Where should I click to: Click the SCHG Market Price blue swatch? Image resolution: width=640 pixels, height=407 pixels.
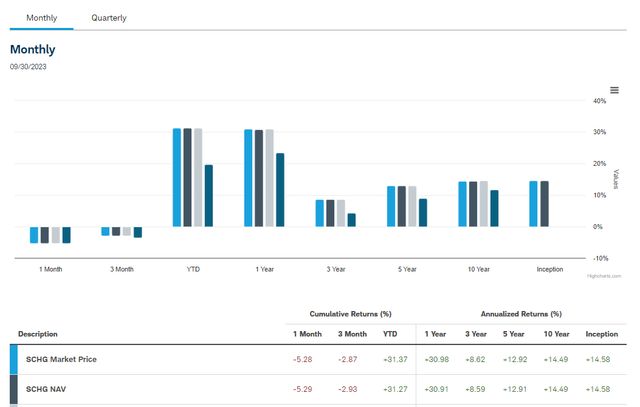(14, 359)
